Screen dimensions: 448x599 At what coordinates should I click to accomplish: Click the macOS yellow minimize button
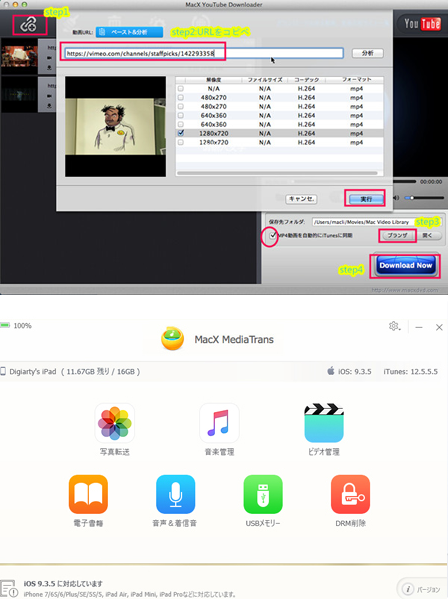click(x=16, y=4)
